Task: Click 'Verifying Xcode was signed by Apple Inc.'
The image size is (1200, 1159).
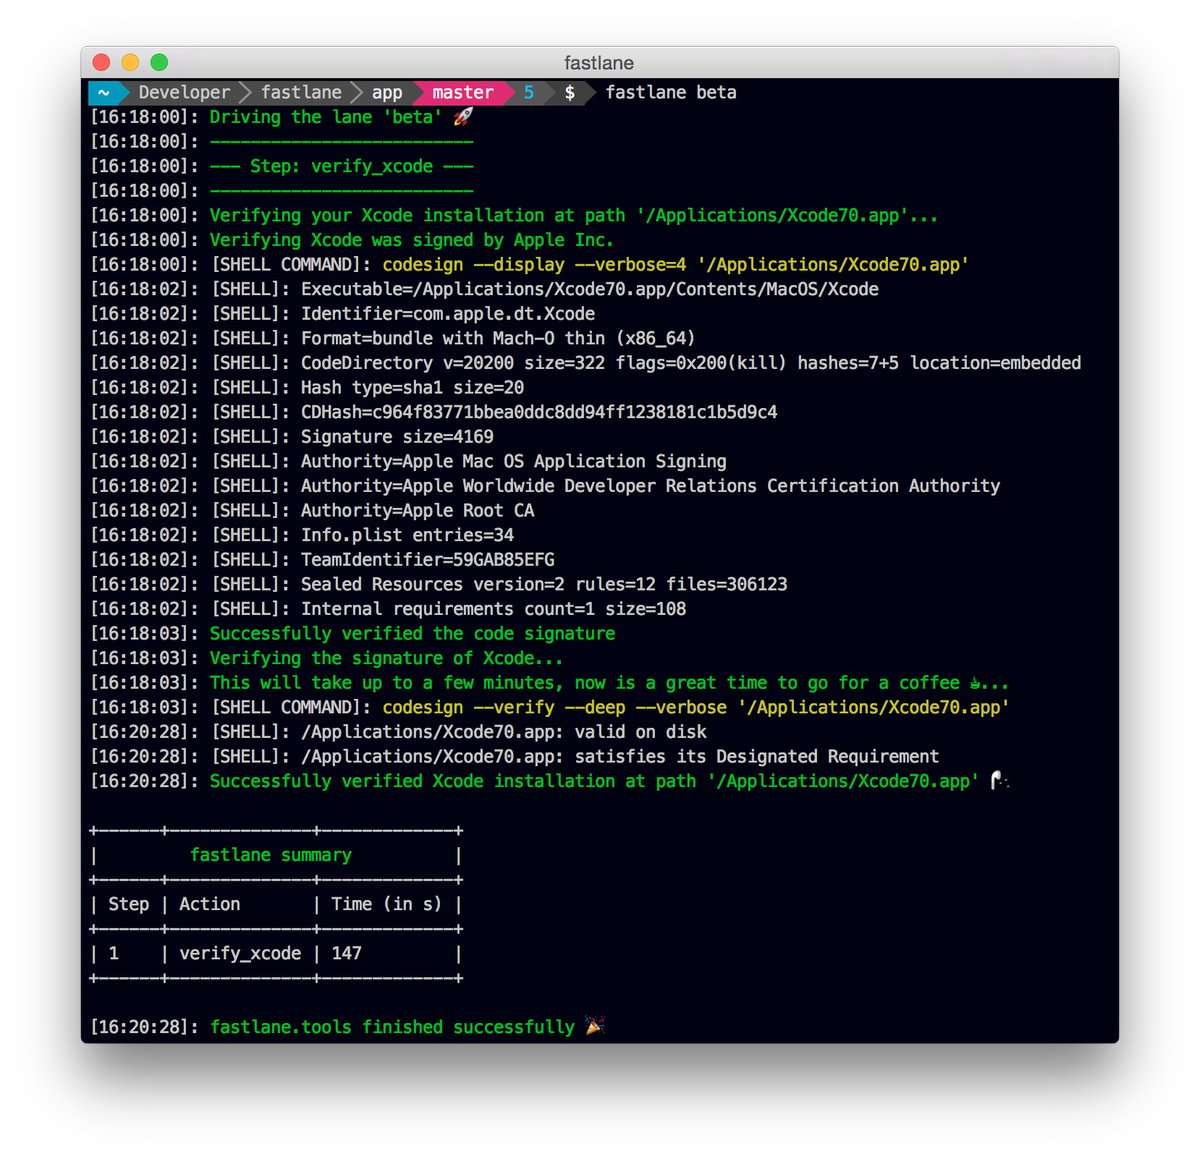Action: 411,240
